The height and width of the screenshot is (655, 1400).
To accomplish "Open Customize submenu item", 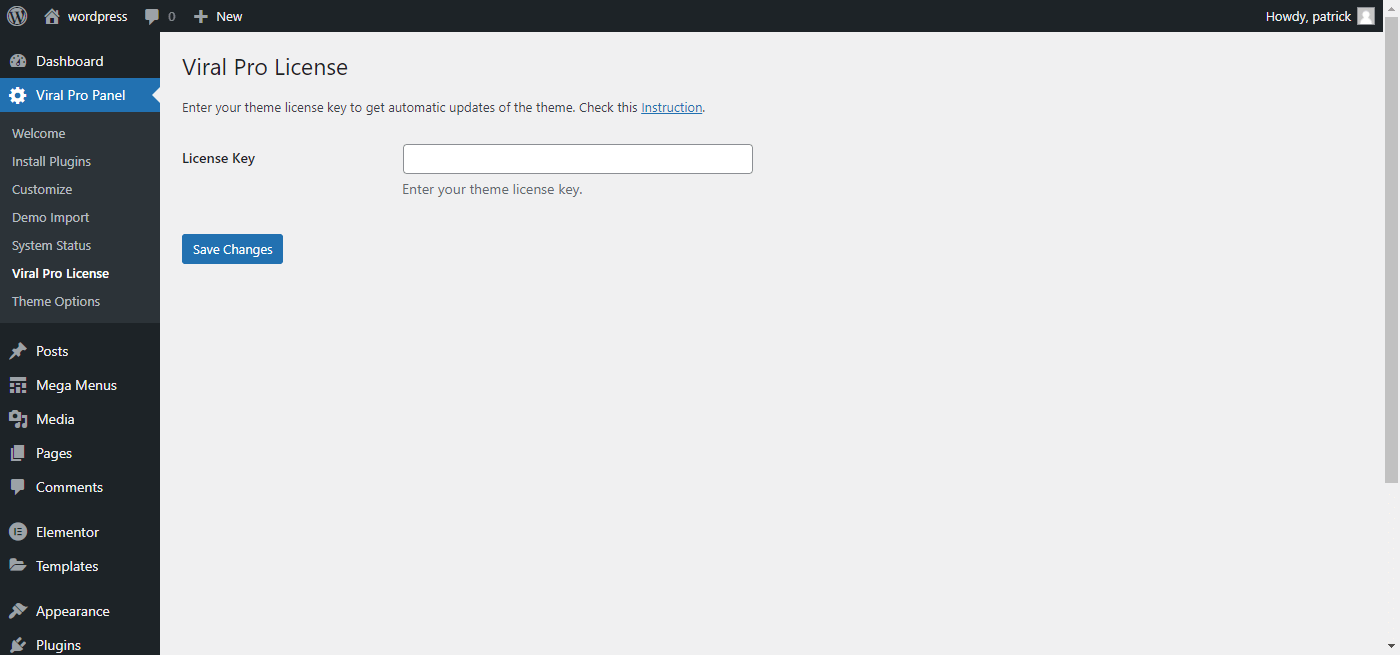I will click(x=42, y=189).
